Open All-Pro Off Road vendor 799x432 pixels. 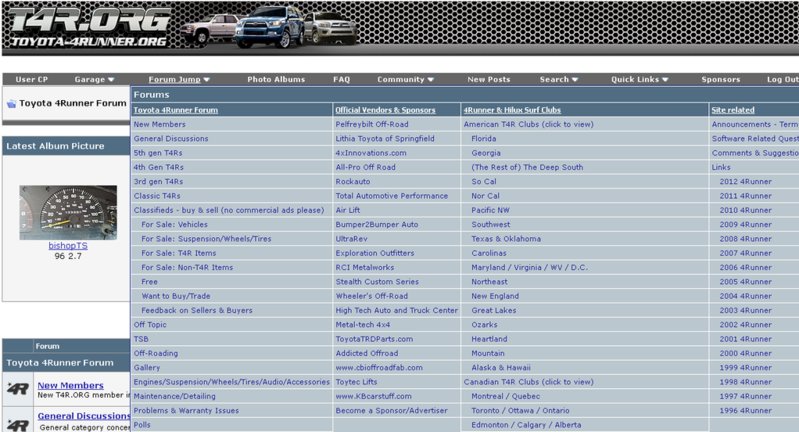coord(365,167)
